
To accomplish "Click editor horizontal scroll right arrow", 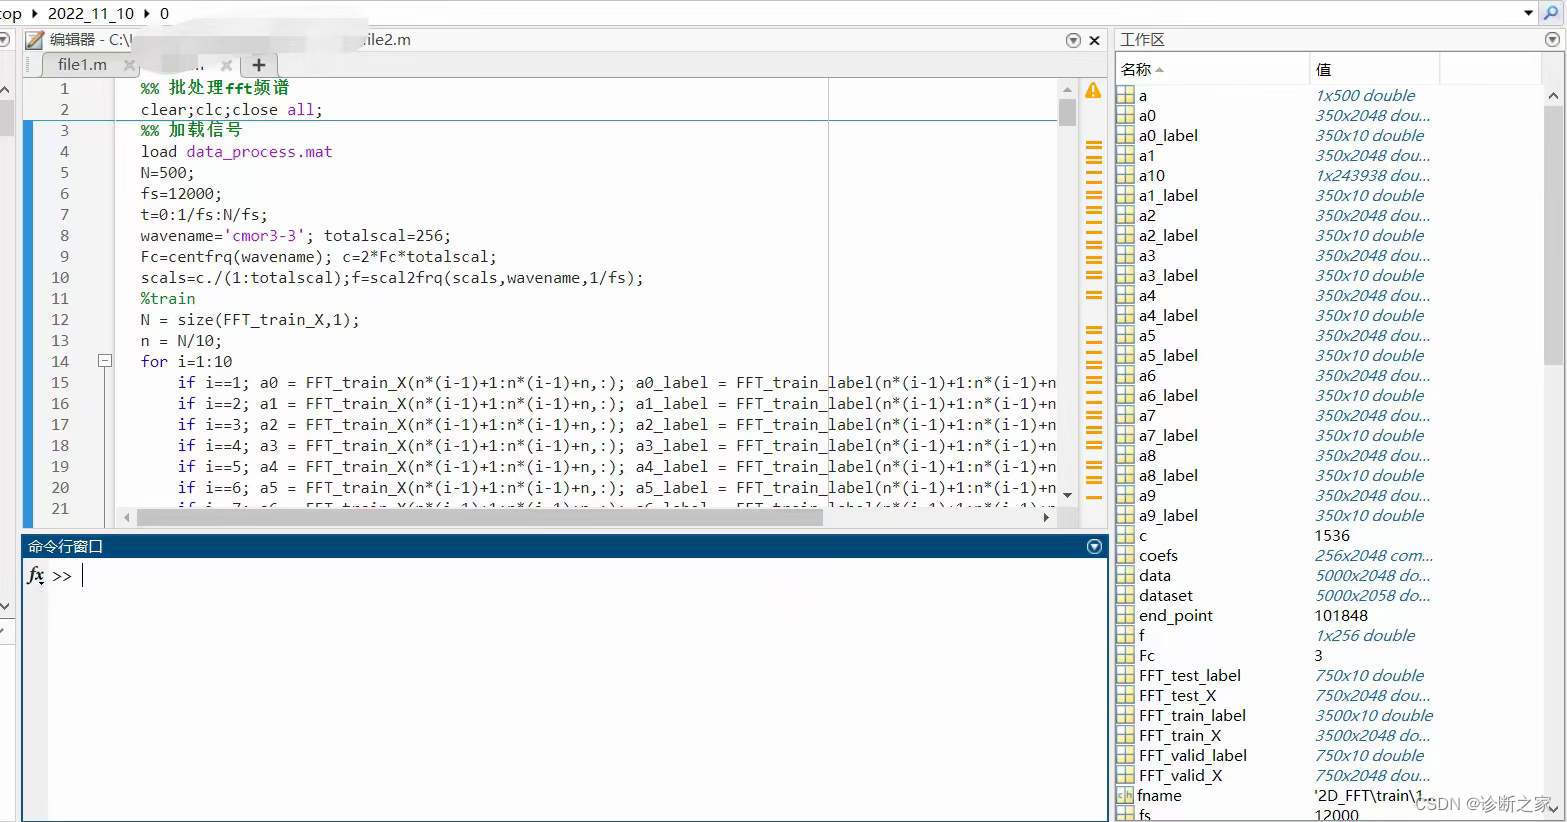I will pos(1046,517).
